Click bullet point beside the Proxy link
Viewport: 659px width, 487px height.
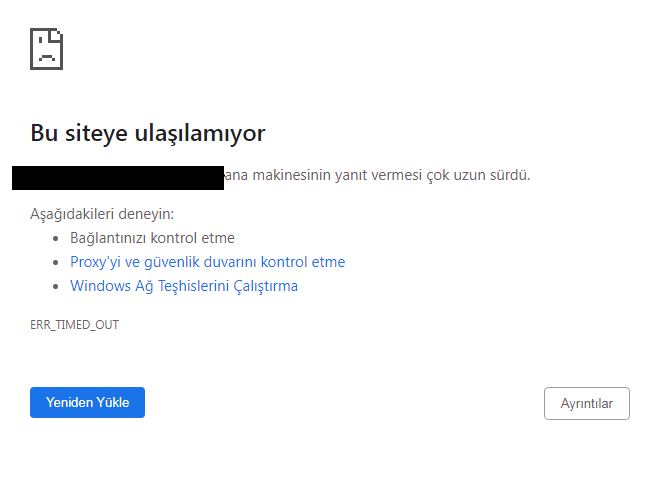tap(56, 263)
